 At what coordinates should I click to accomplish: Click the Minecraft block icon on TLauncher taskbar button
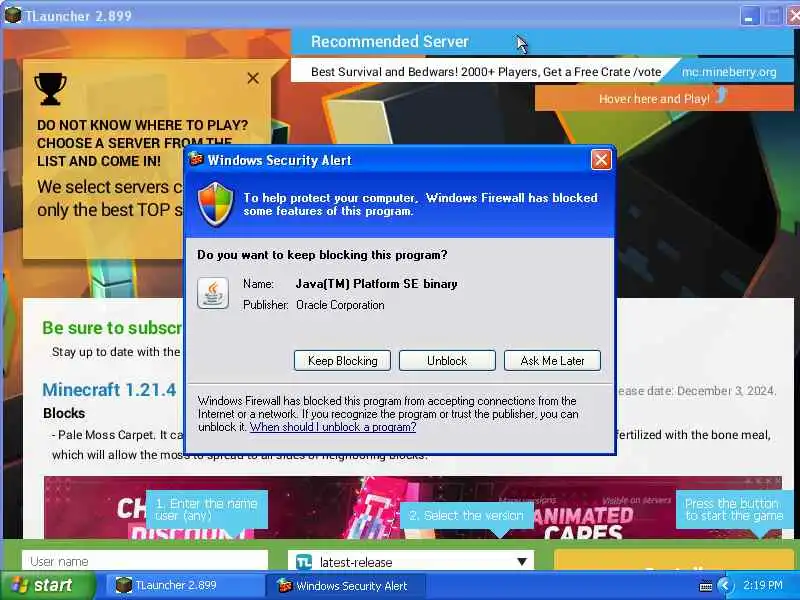coord(123,585)
